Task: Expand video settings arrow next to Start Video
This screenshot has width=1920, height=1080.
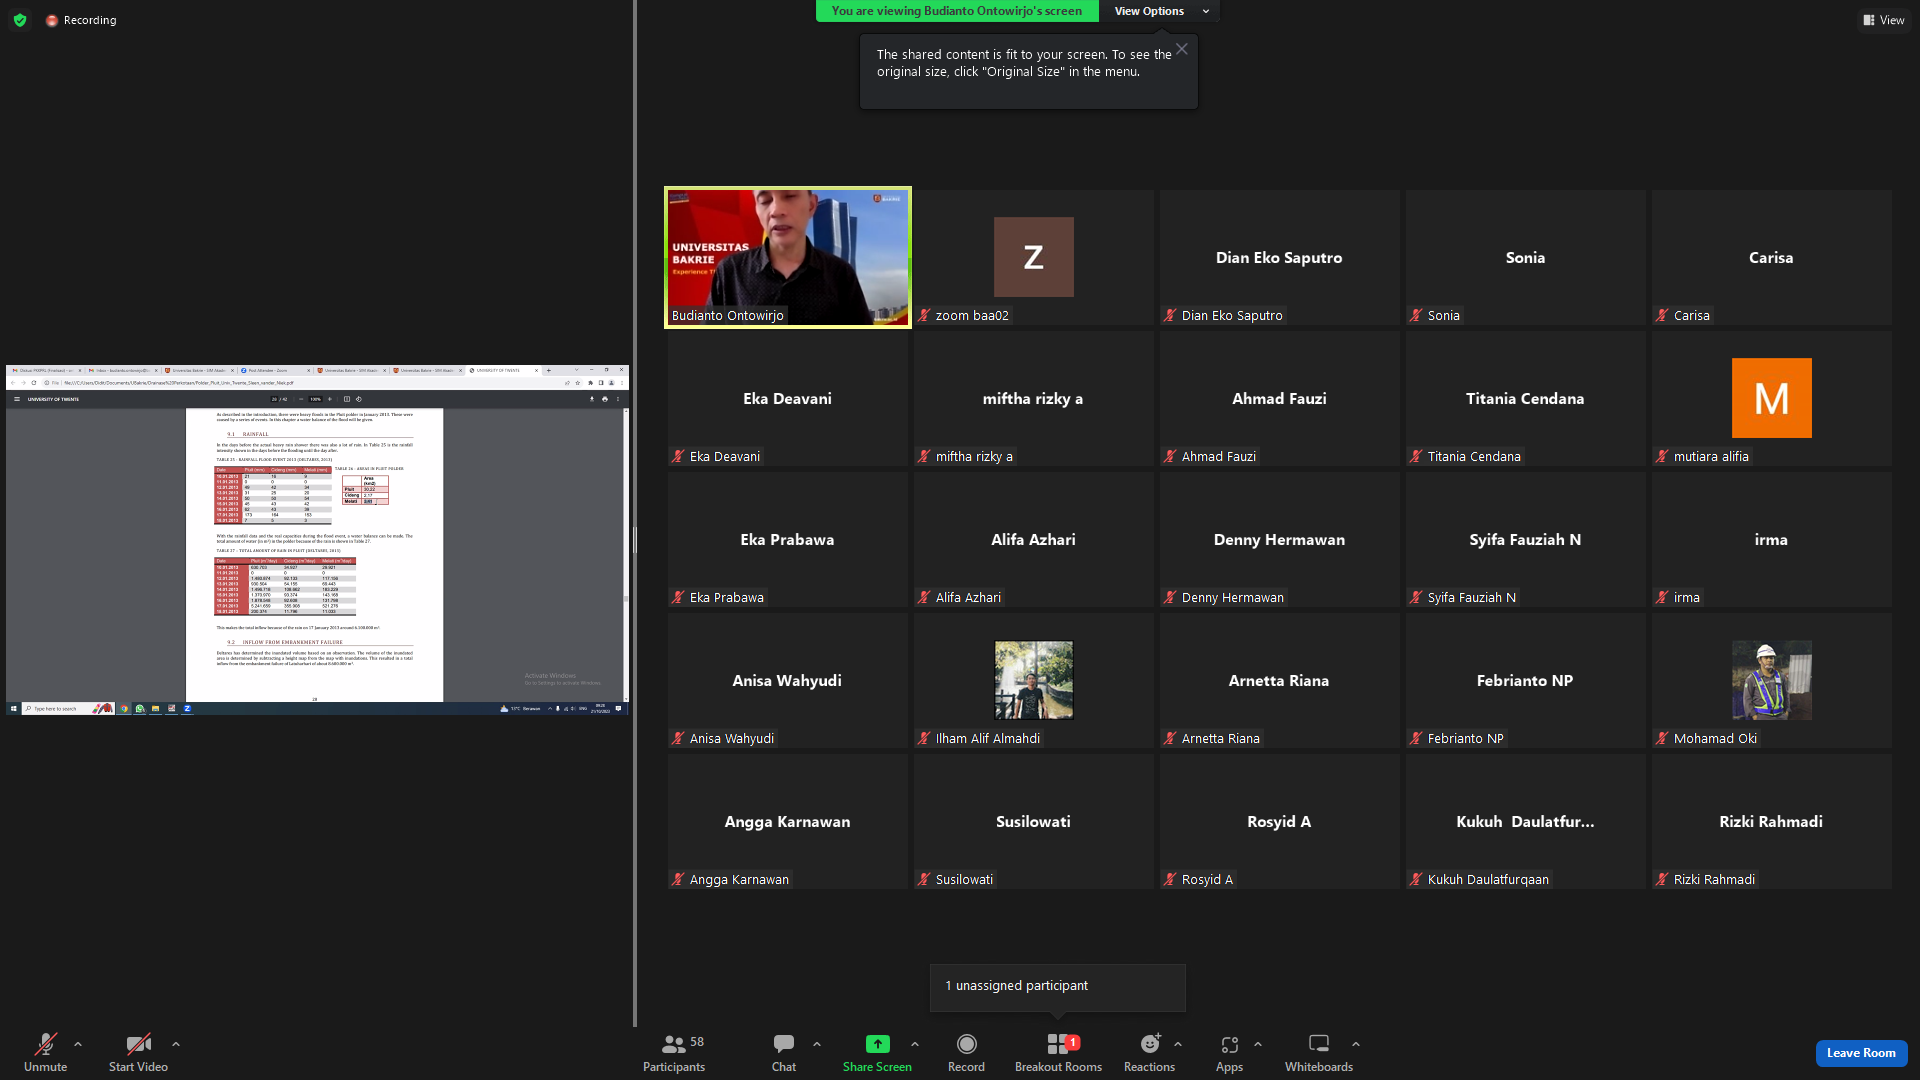Action: [176, 1044]
